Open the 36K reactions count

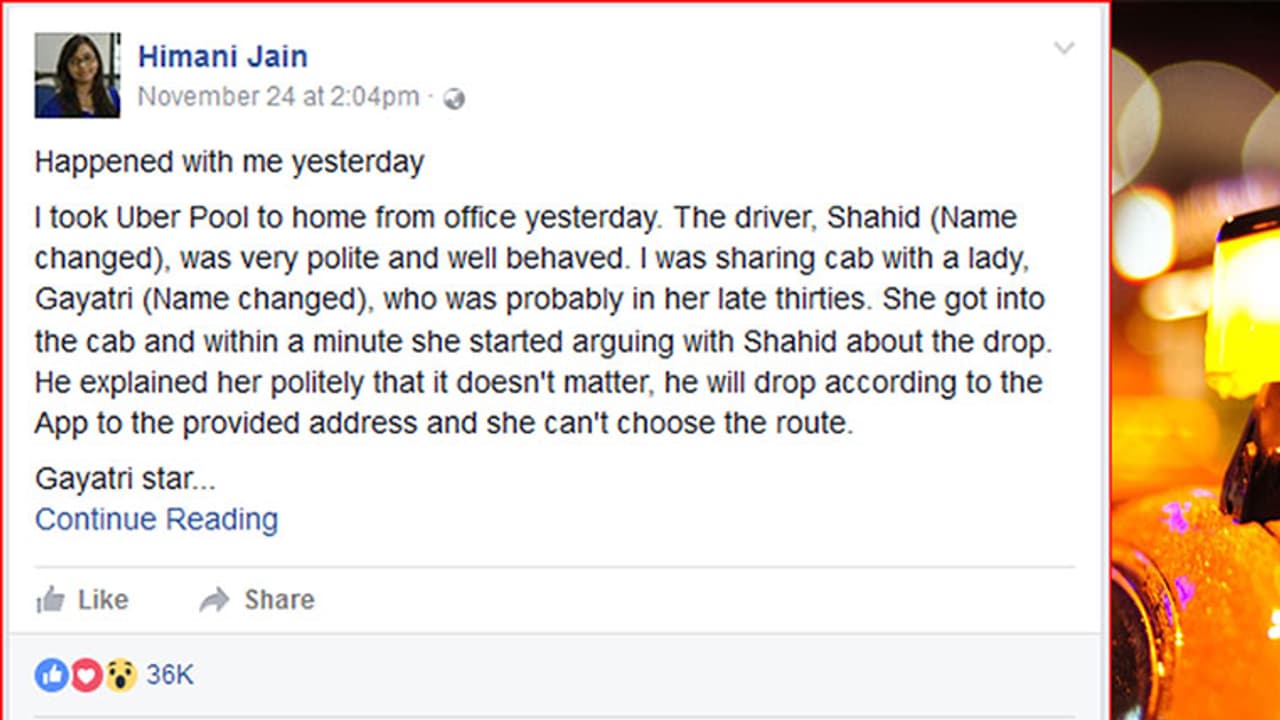169,675
